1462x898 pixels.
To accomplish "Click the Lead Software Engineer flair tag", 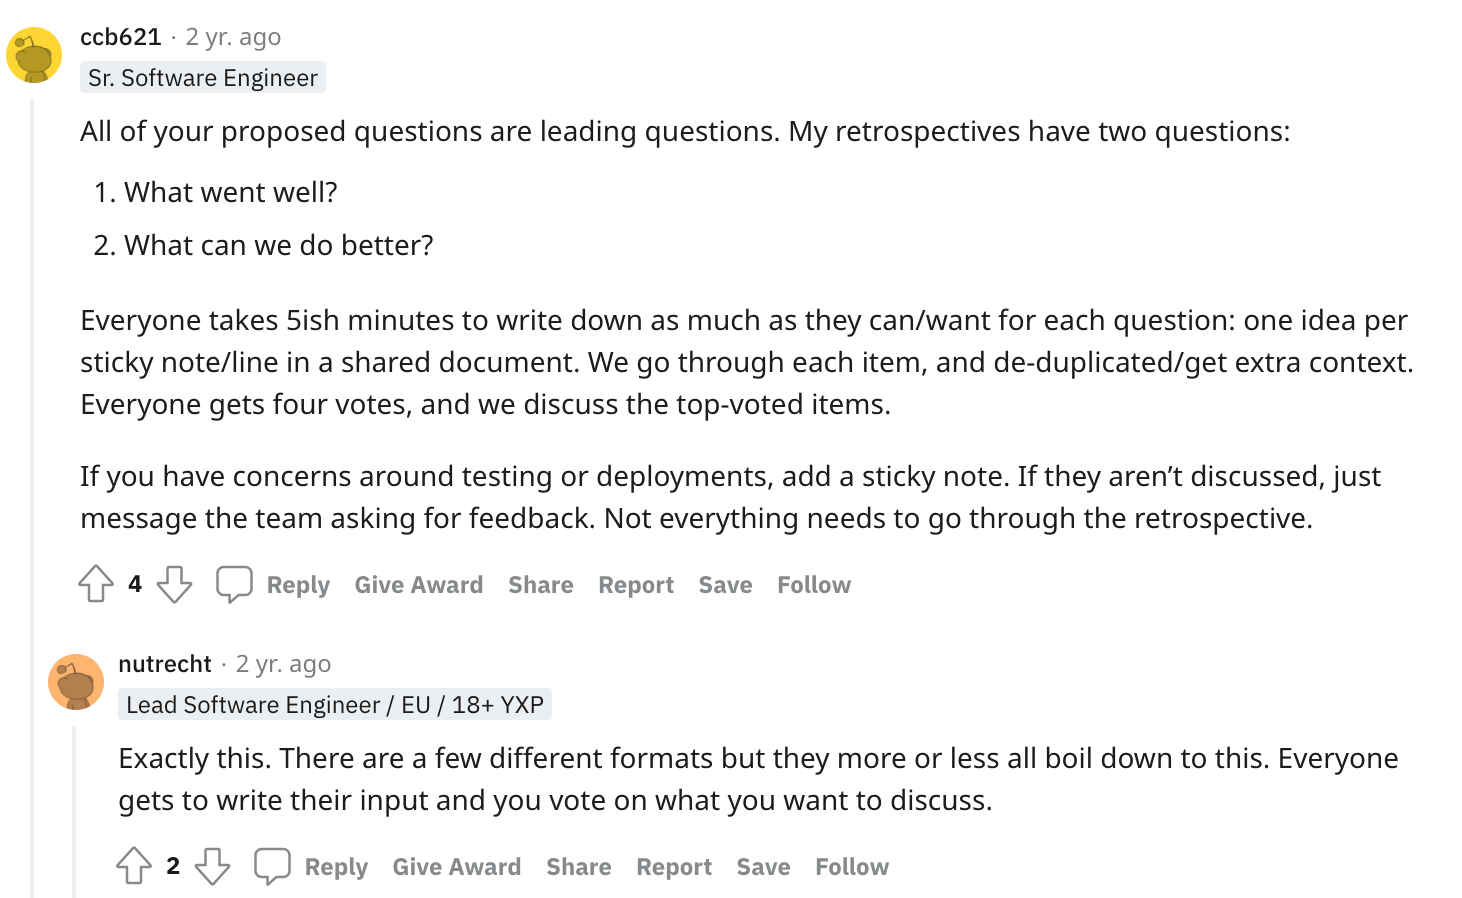I will 335,704.
